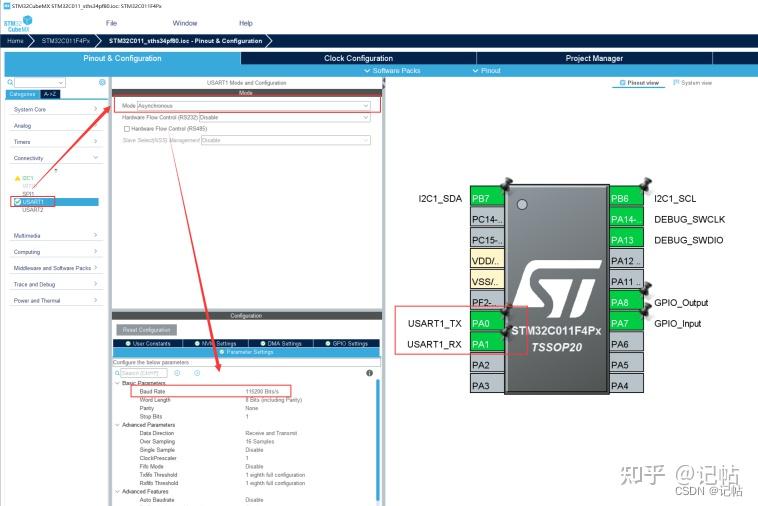
Task: Select gray pin PA5 on chip
Action: 627,364
